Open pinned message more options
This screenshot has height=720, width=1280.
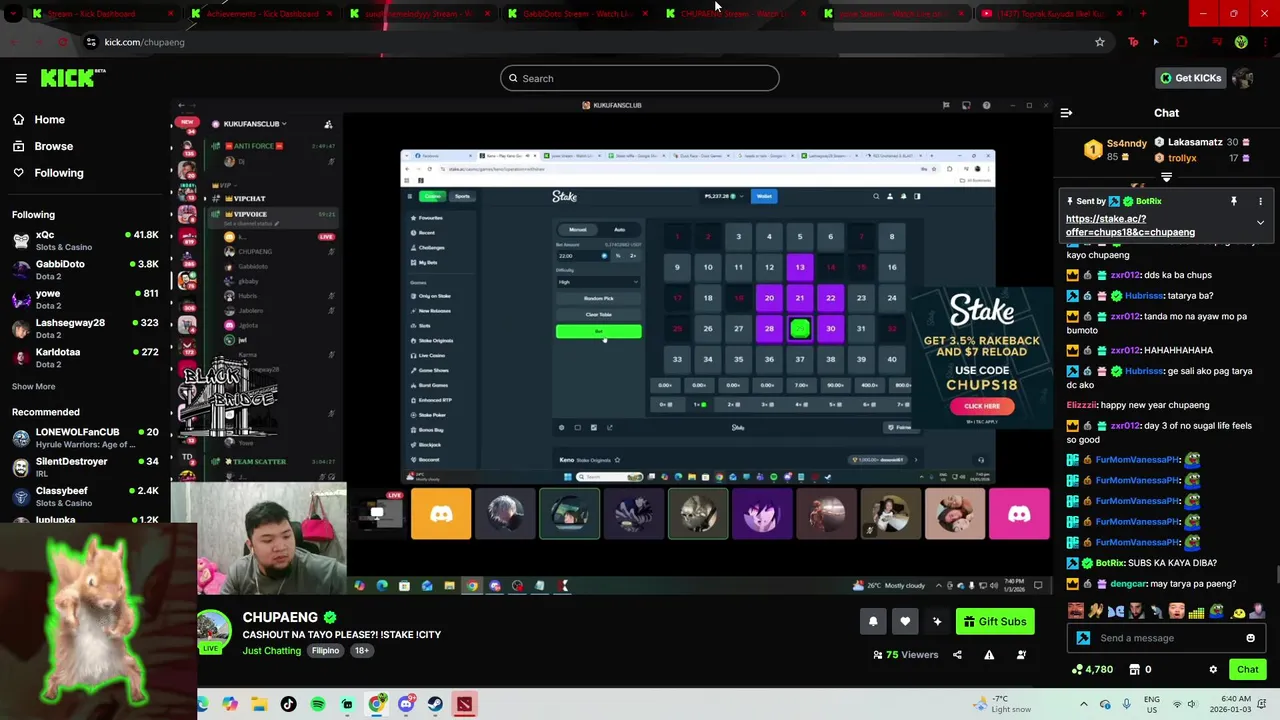pyautogui.click(x=1260, y=201)
